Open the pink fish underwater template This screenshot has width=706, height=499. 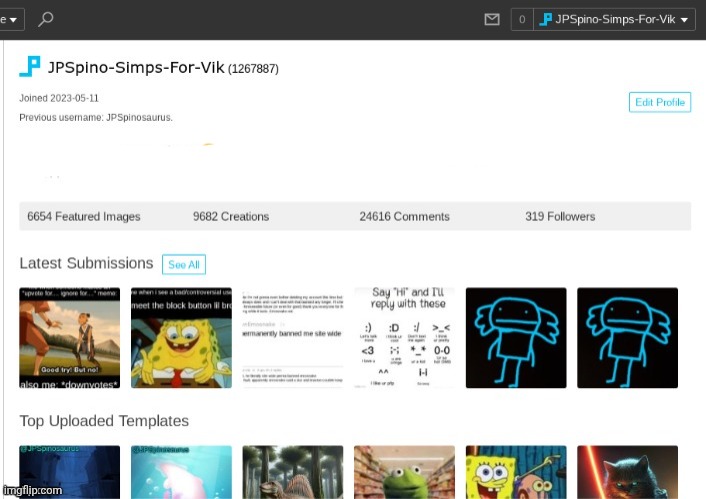(181, 472)
